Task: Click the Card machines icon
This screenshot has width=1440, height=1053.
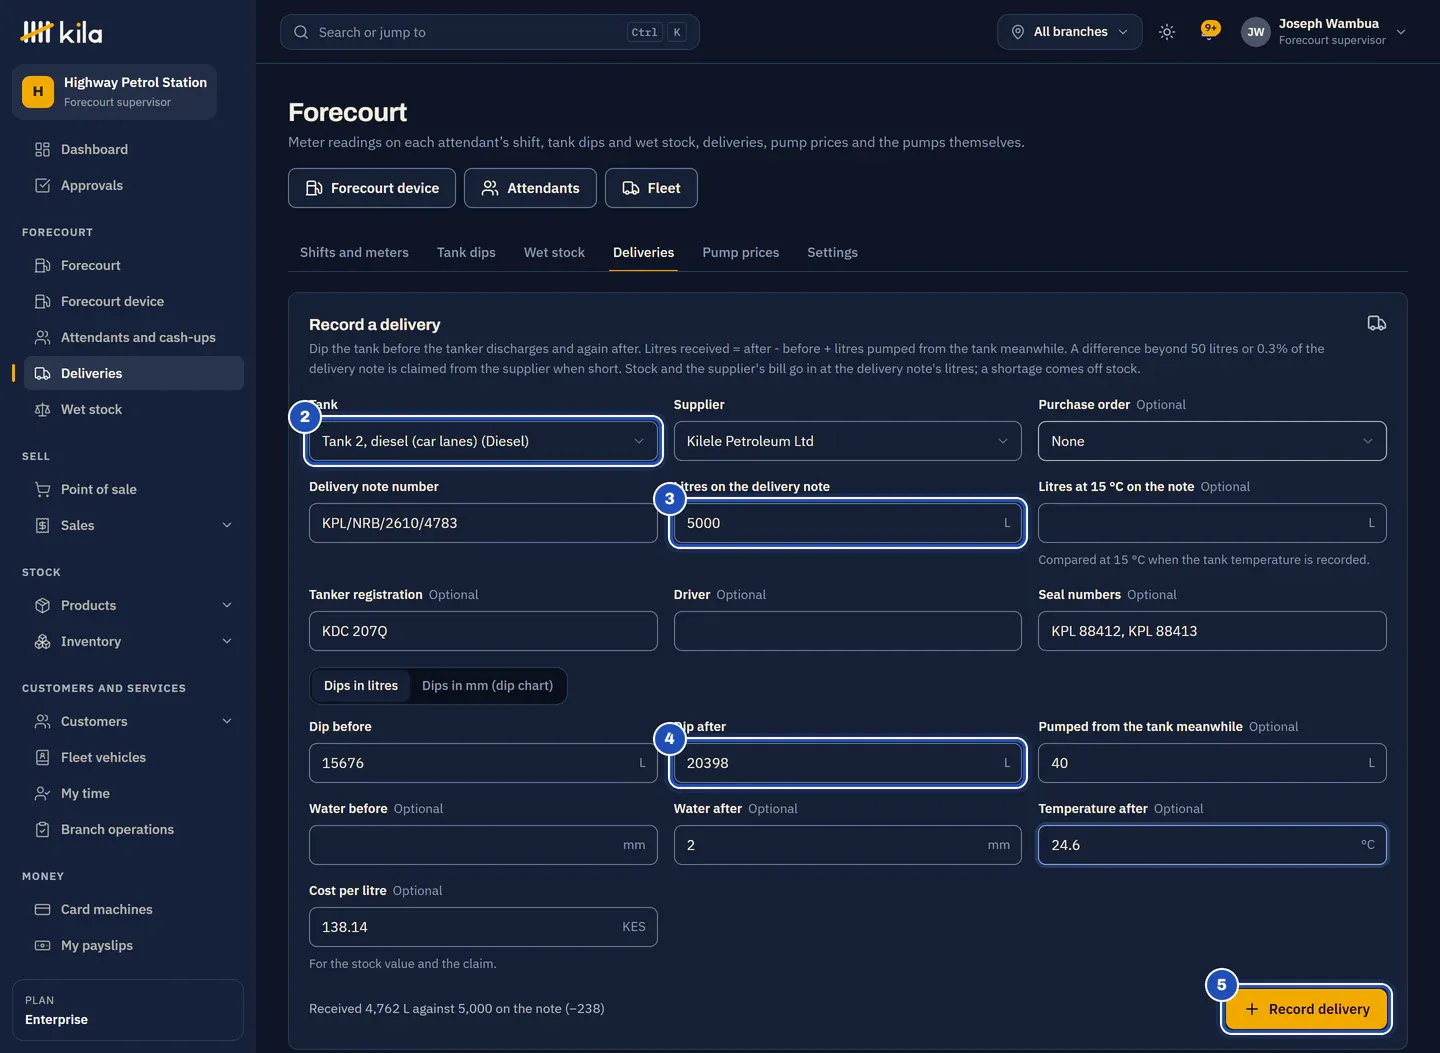Action: pos(42,909)
